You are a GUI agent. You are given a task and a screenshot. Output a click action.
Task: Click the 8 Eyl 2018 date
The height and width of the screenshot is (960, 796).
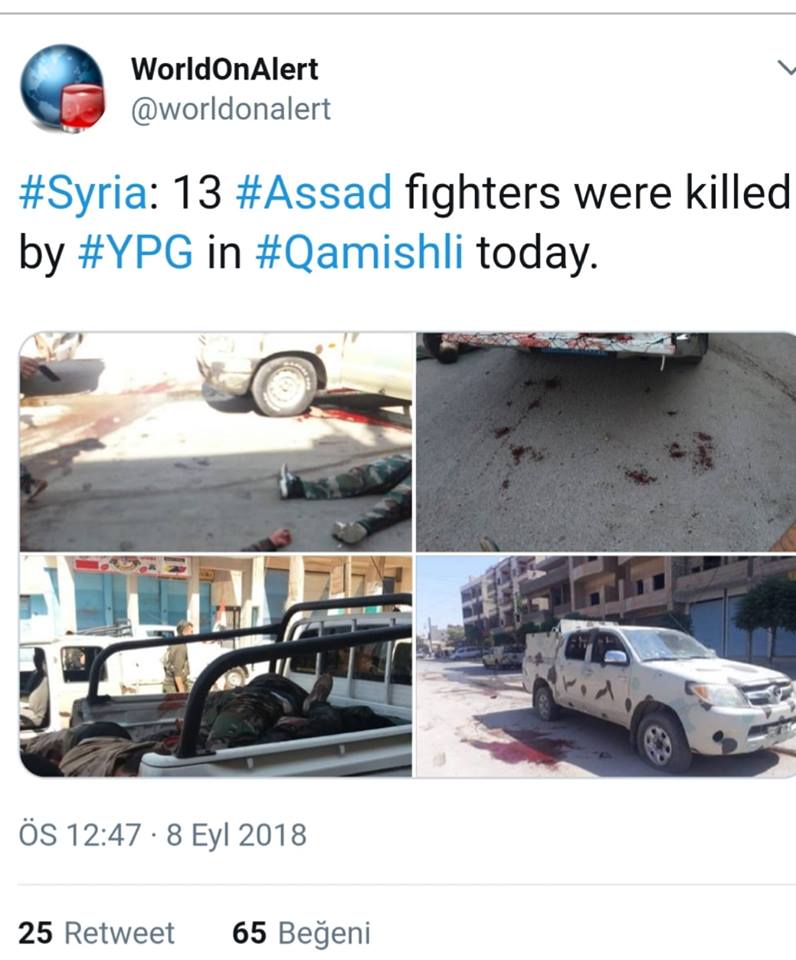(236, 835)
